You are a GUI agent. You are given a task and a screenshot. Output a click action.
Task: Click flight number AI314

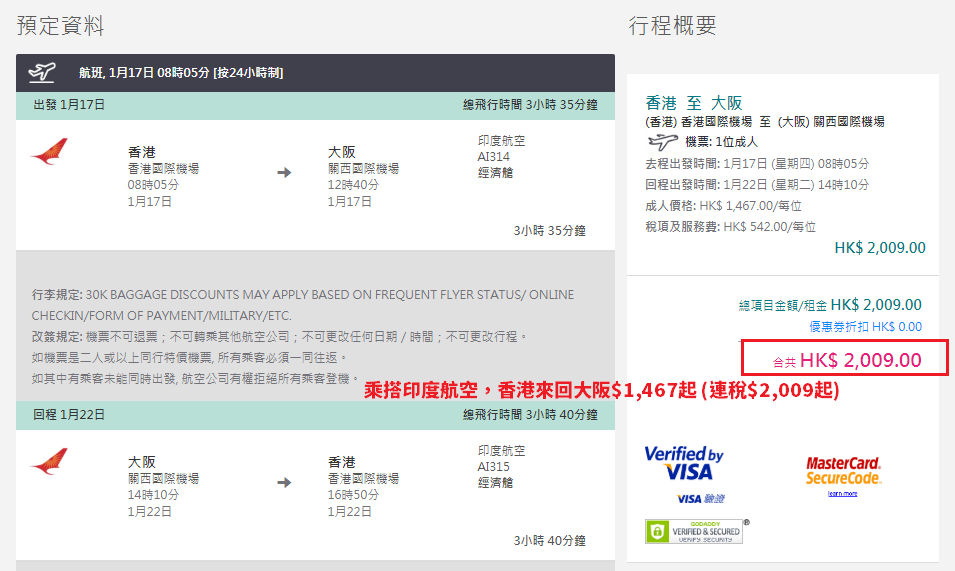[493, 156]
